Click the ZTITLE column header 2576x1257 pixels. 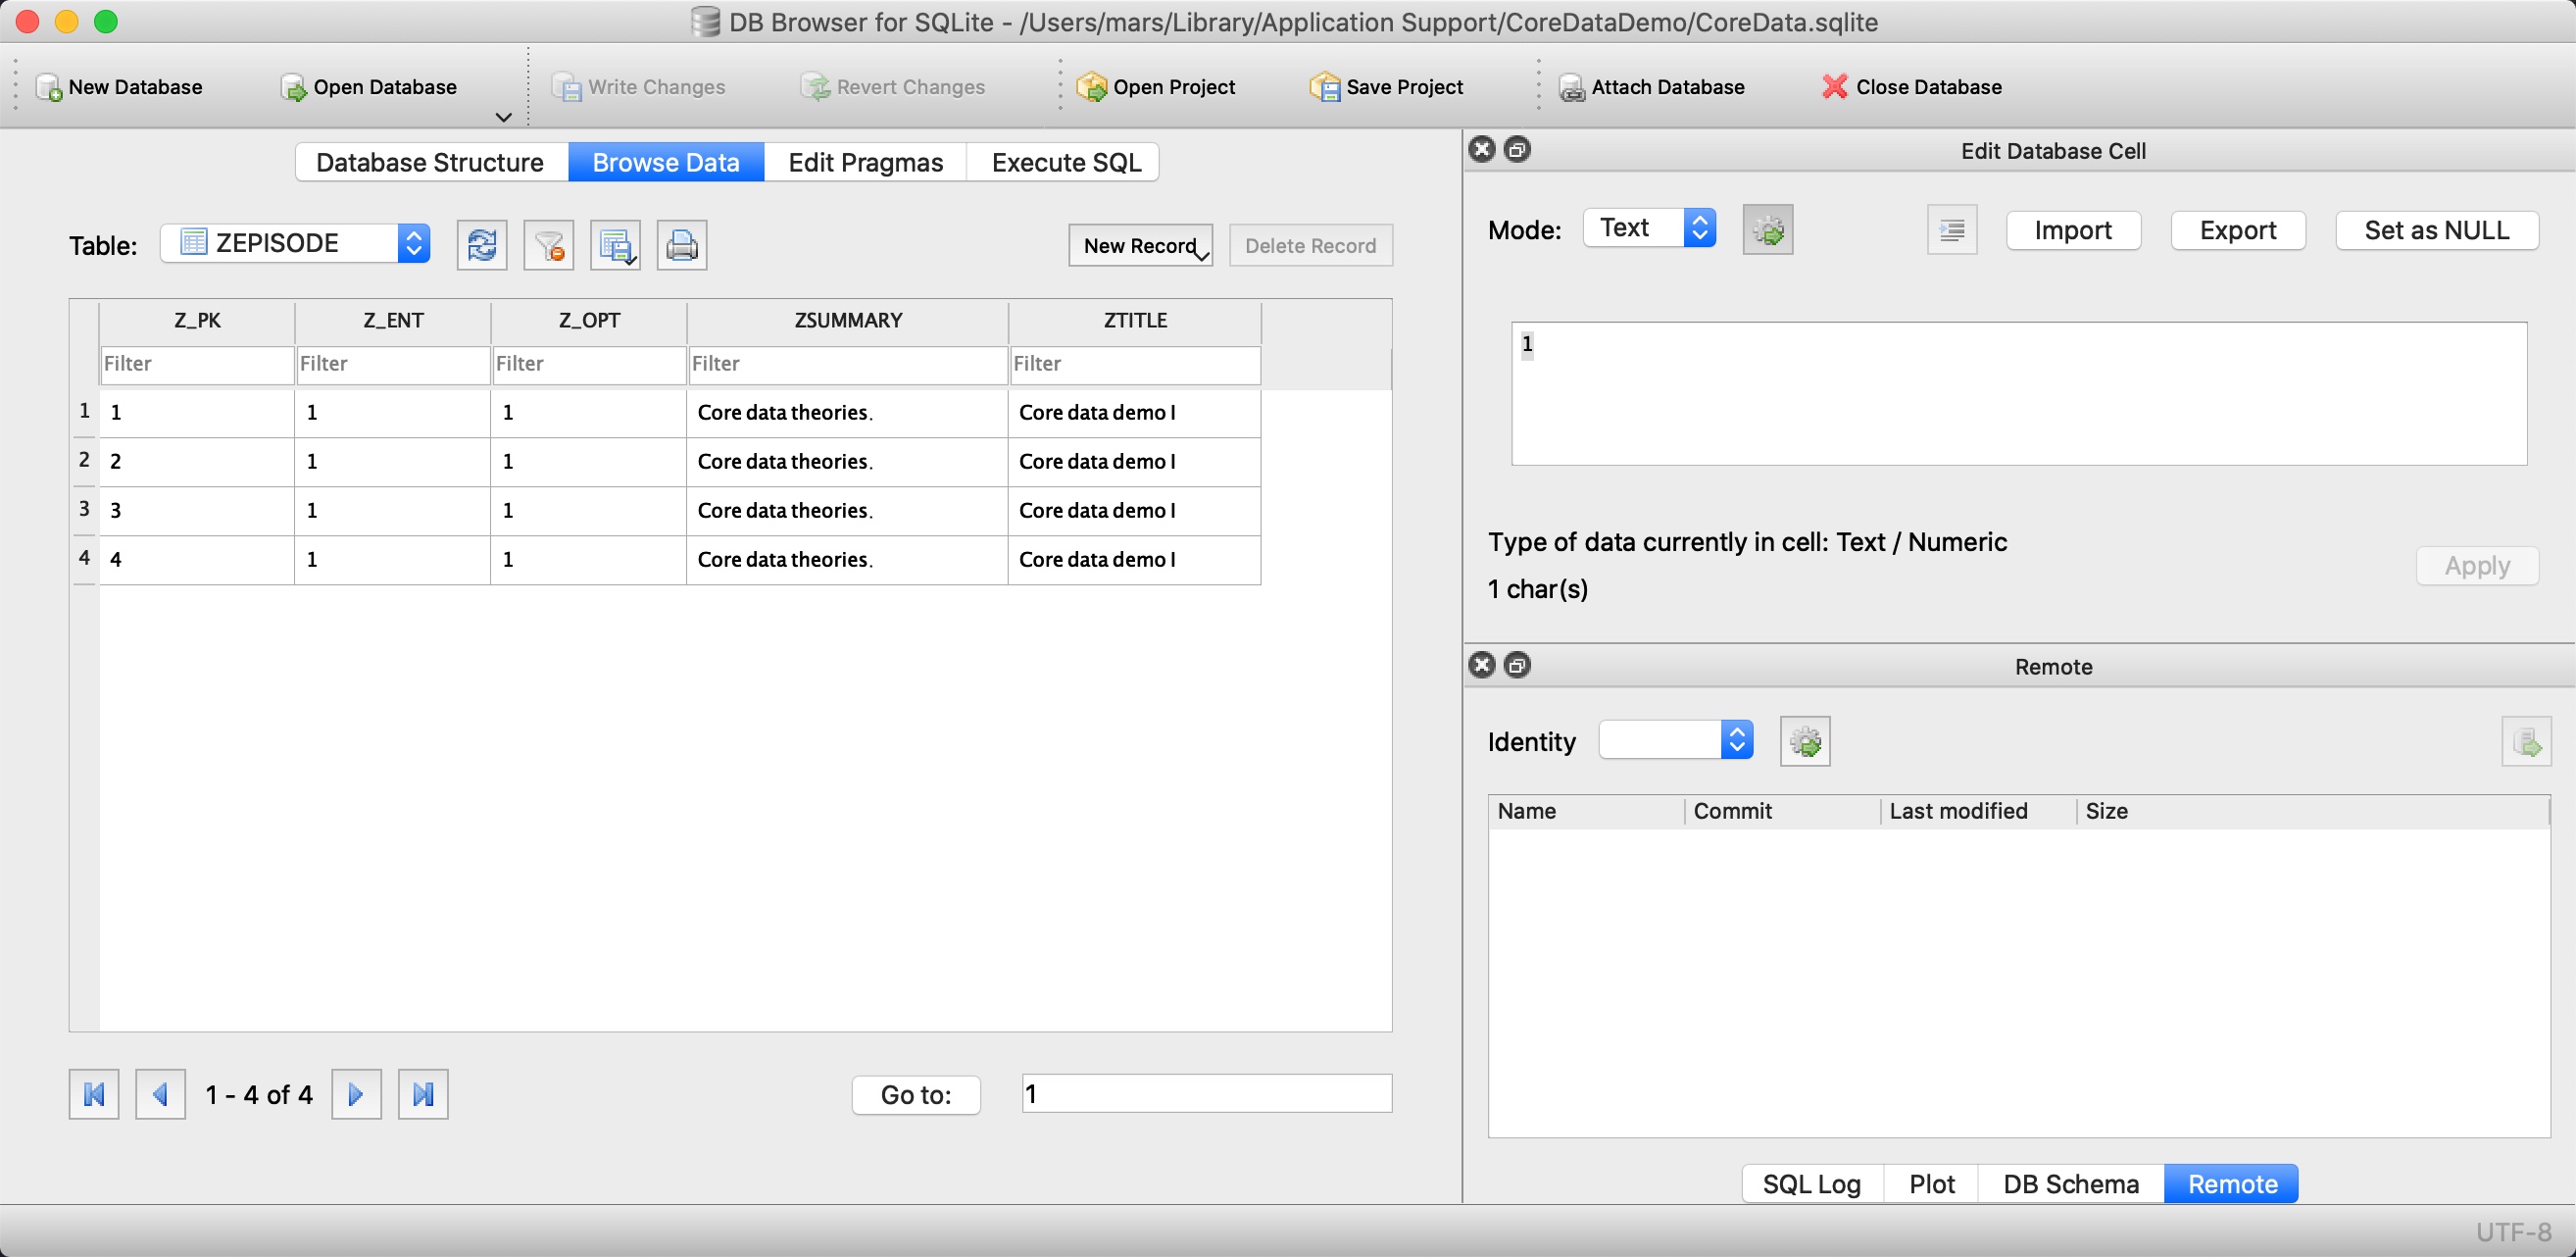(1135, 321)
